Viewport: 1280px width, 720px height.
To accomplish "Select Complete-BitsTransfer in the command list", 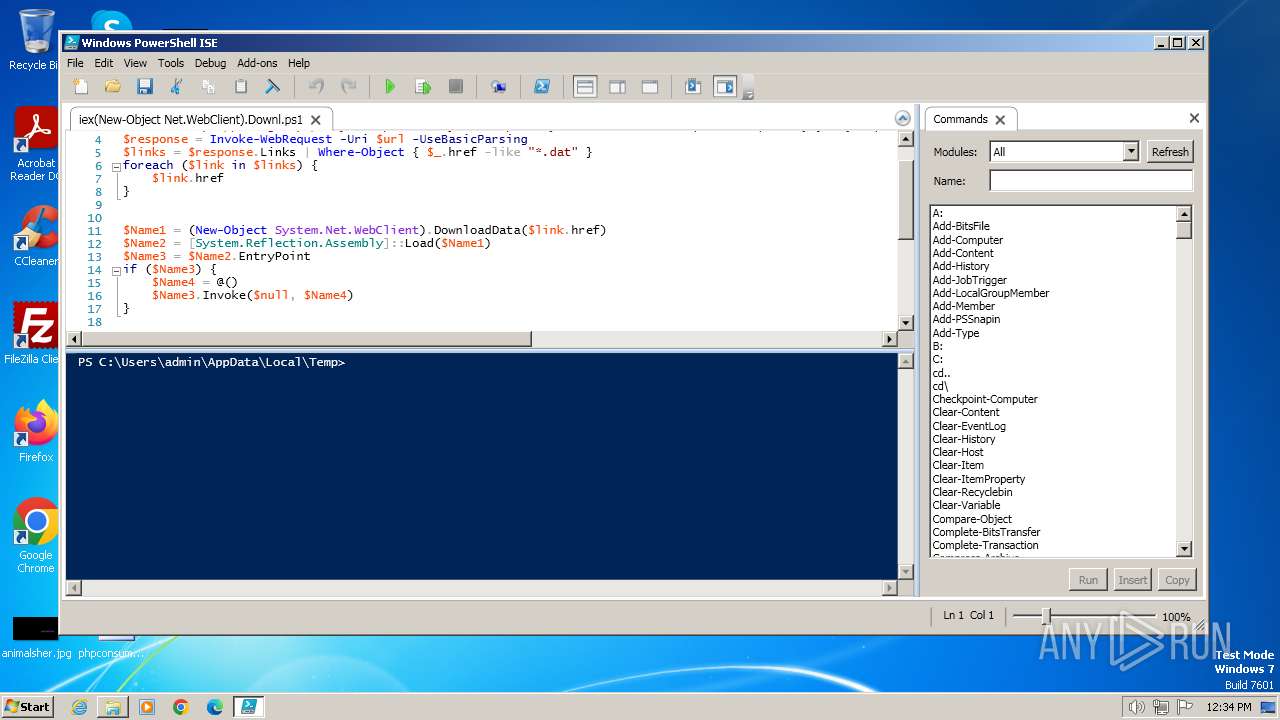I will [x=986, y=532].
